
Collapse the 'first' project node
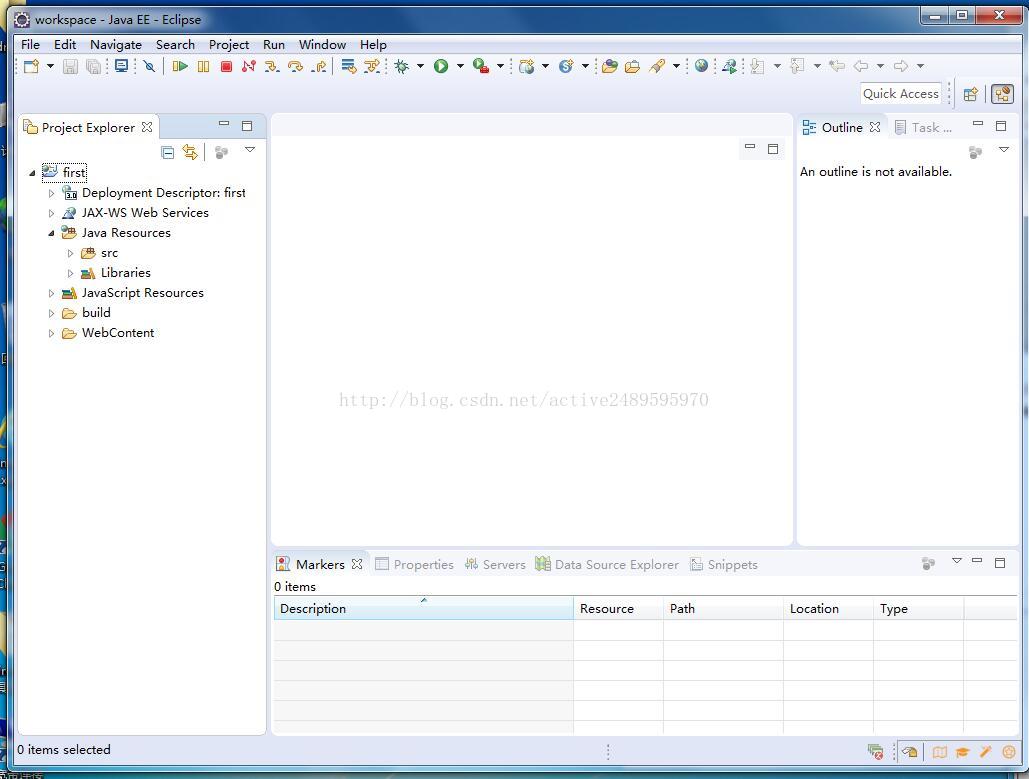point(32,173)
